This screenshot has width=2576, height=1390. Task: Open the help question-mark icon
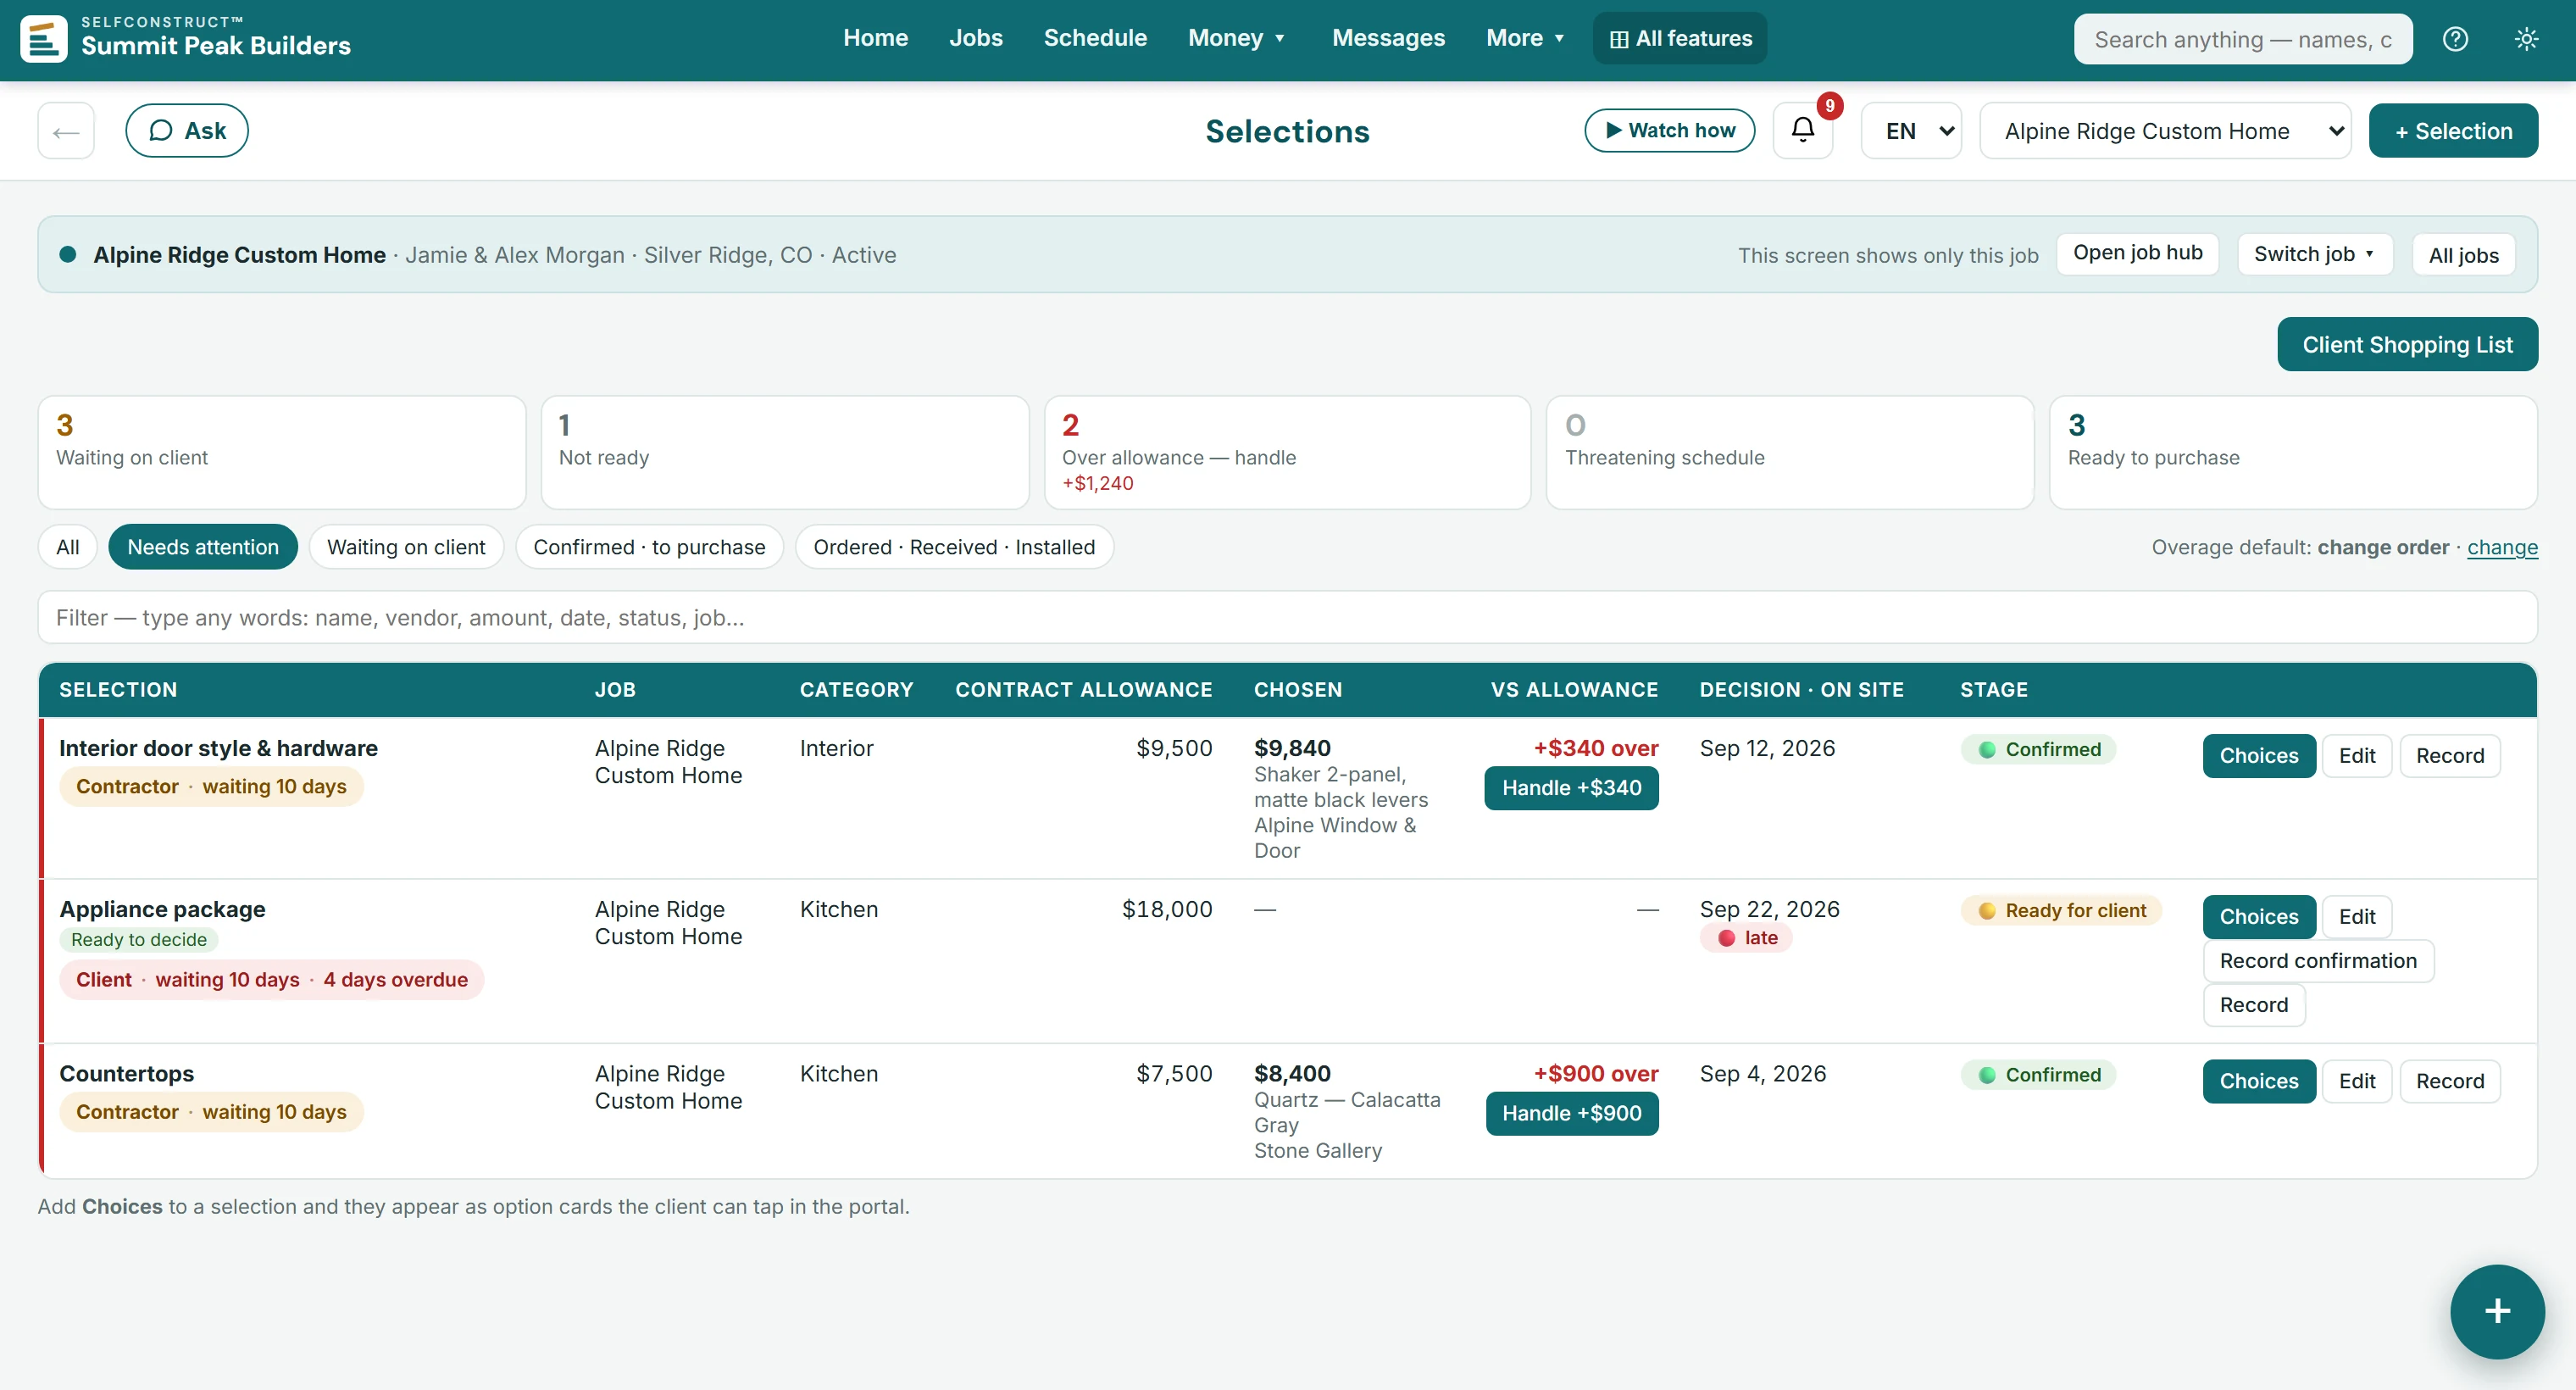coord(2455,39)
